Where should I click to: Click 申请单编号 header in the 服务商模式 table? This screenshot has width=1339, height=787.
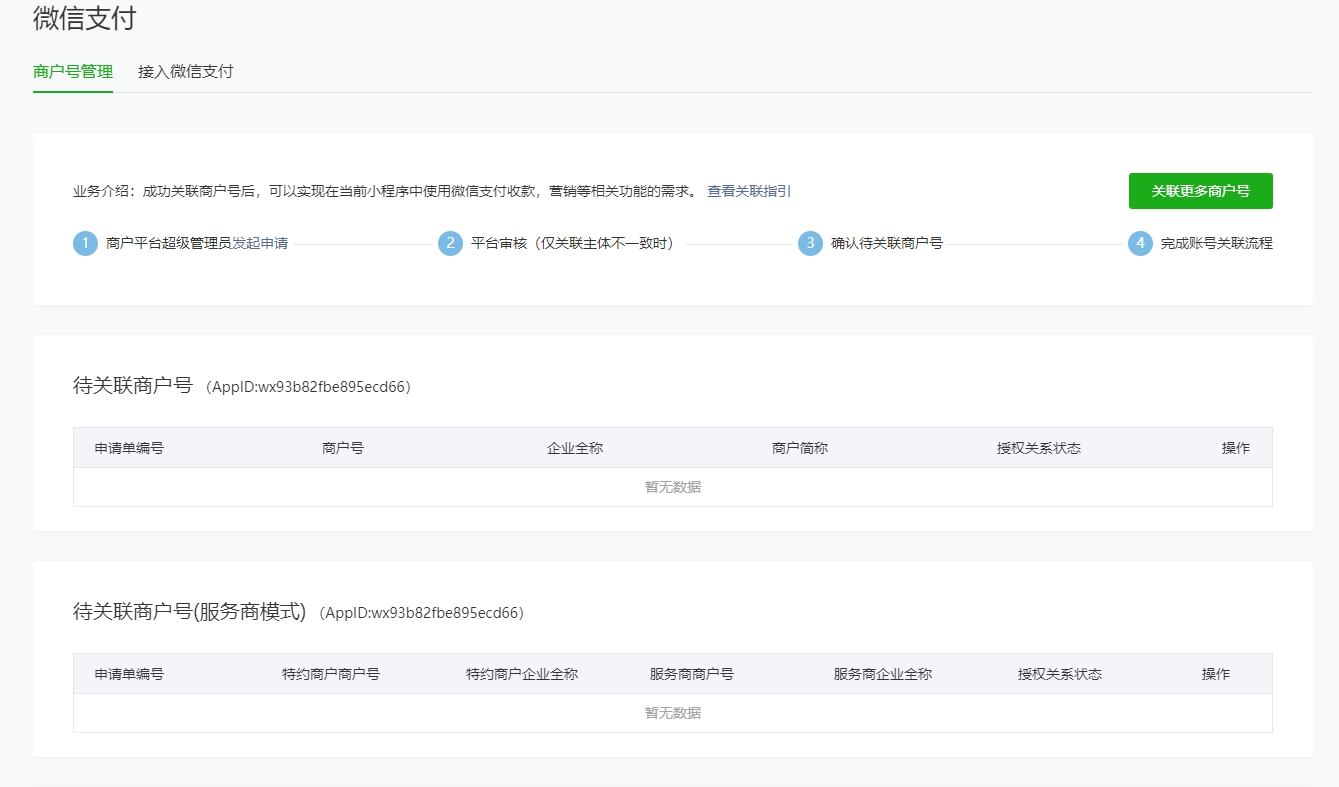(x=129, y=674)
